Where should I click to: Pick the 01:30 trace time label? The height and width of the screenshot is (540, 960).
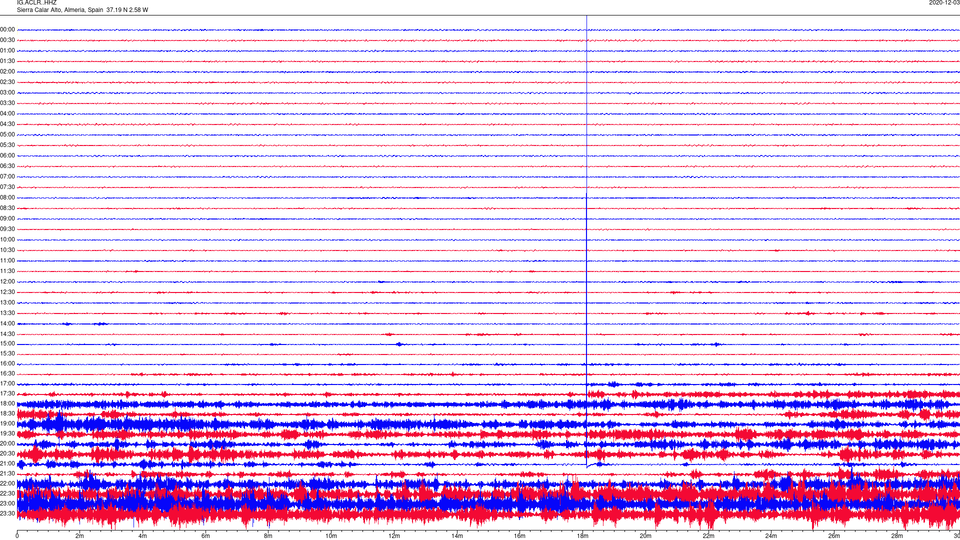click(x=7, y=61)
